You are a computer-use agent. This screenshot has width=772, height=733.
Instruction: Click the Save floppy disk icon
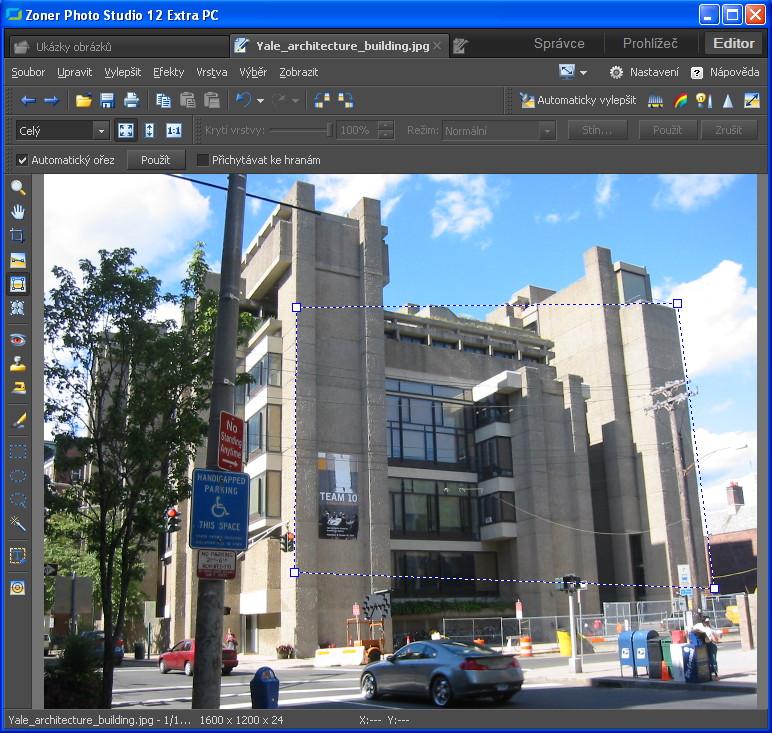(x=107, y=100)
